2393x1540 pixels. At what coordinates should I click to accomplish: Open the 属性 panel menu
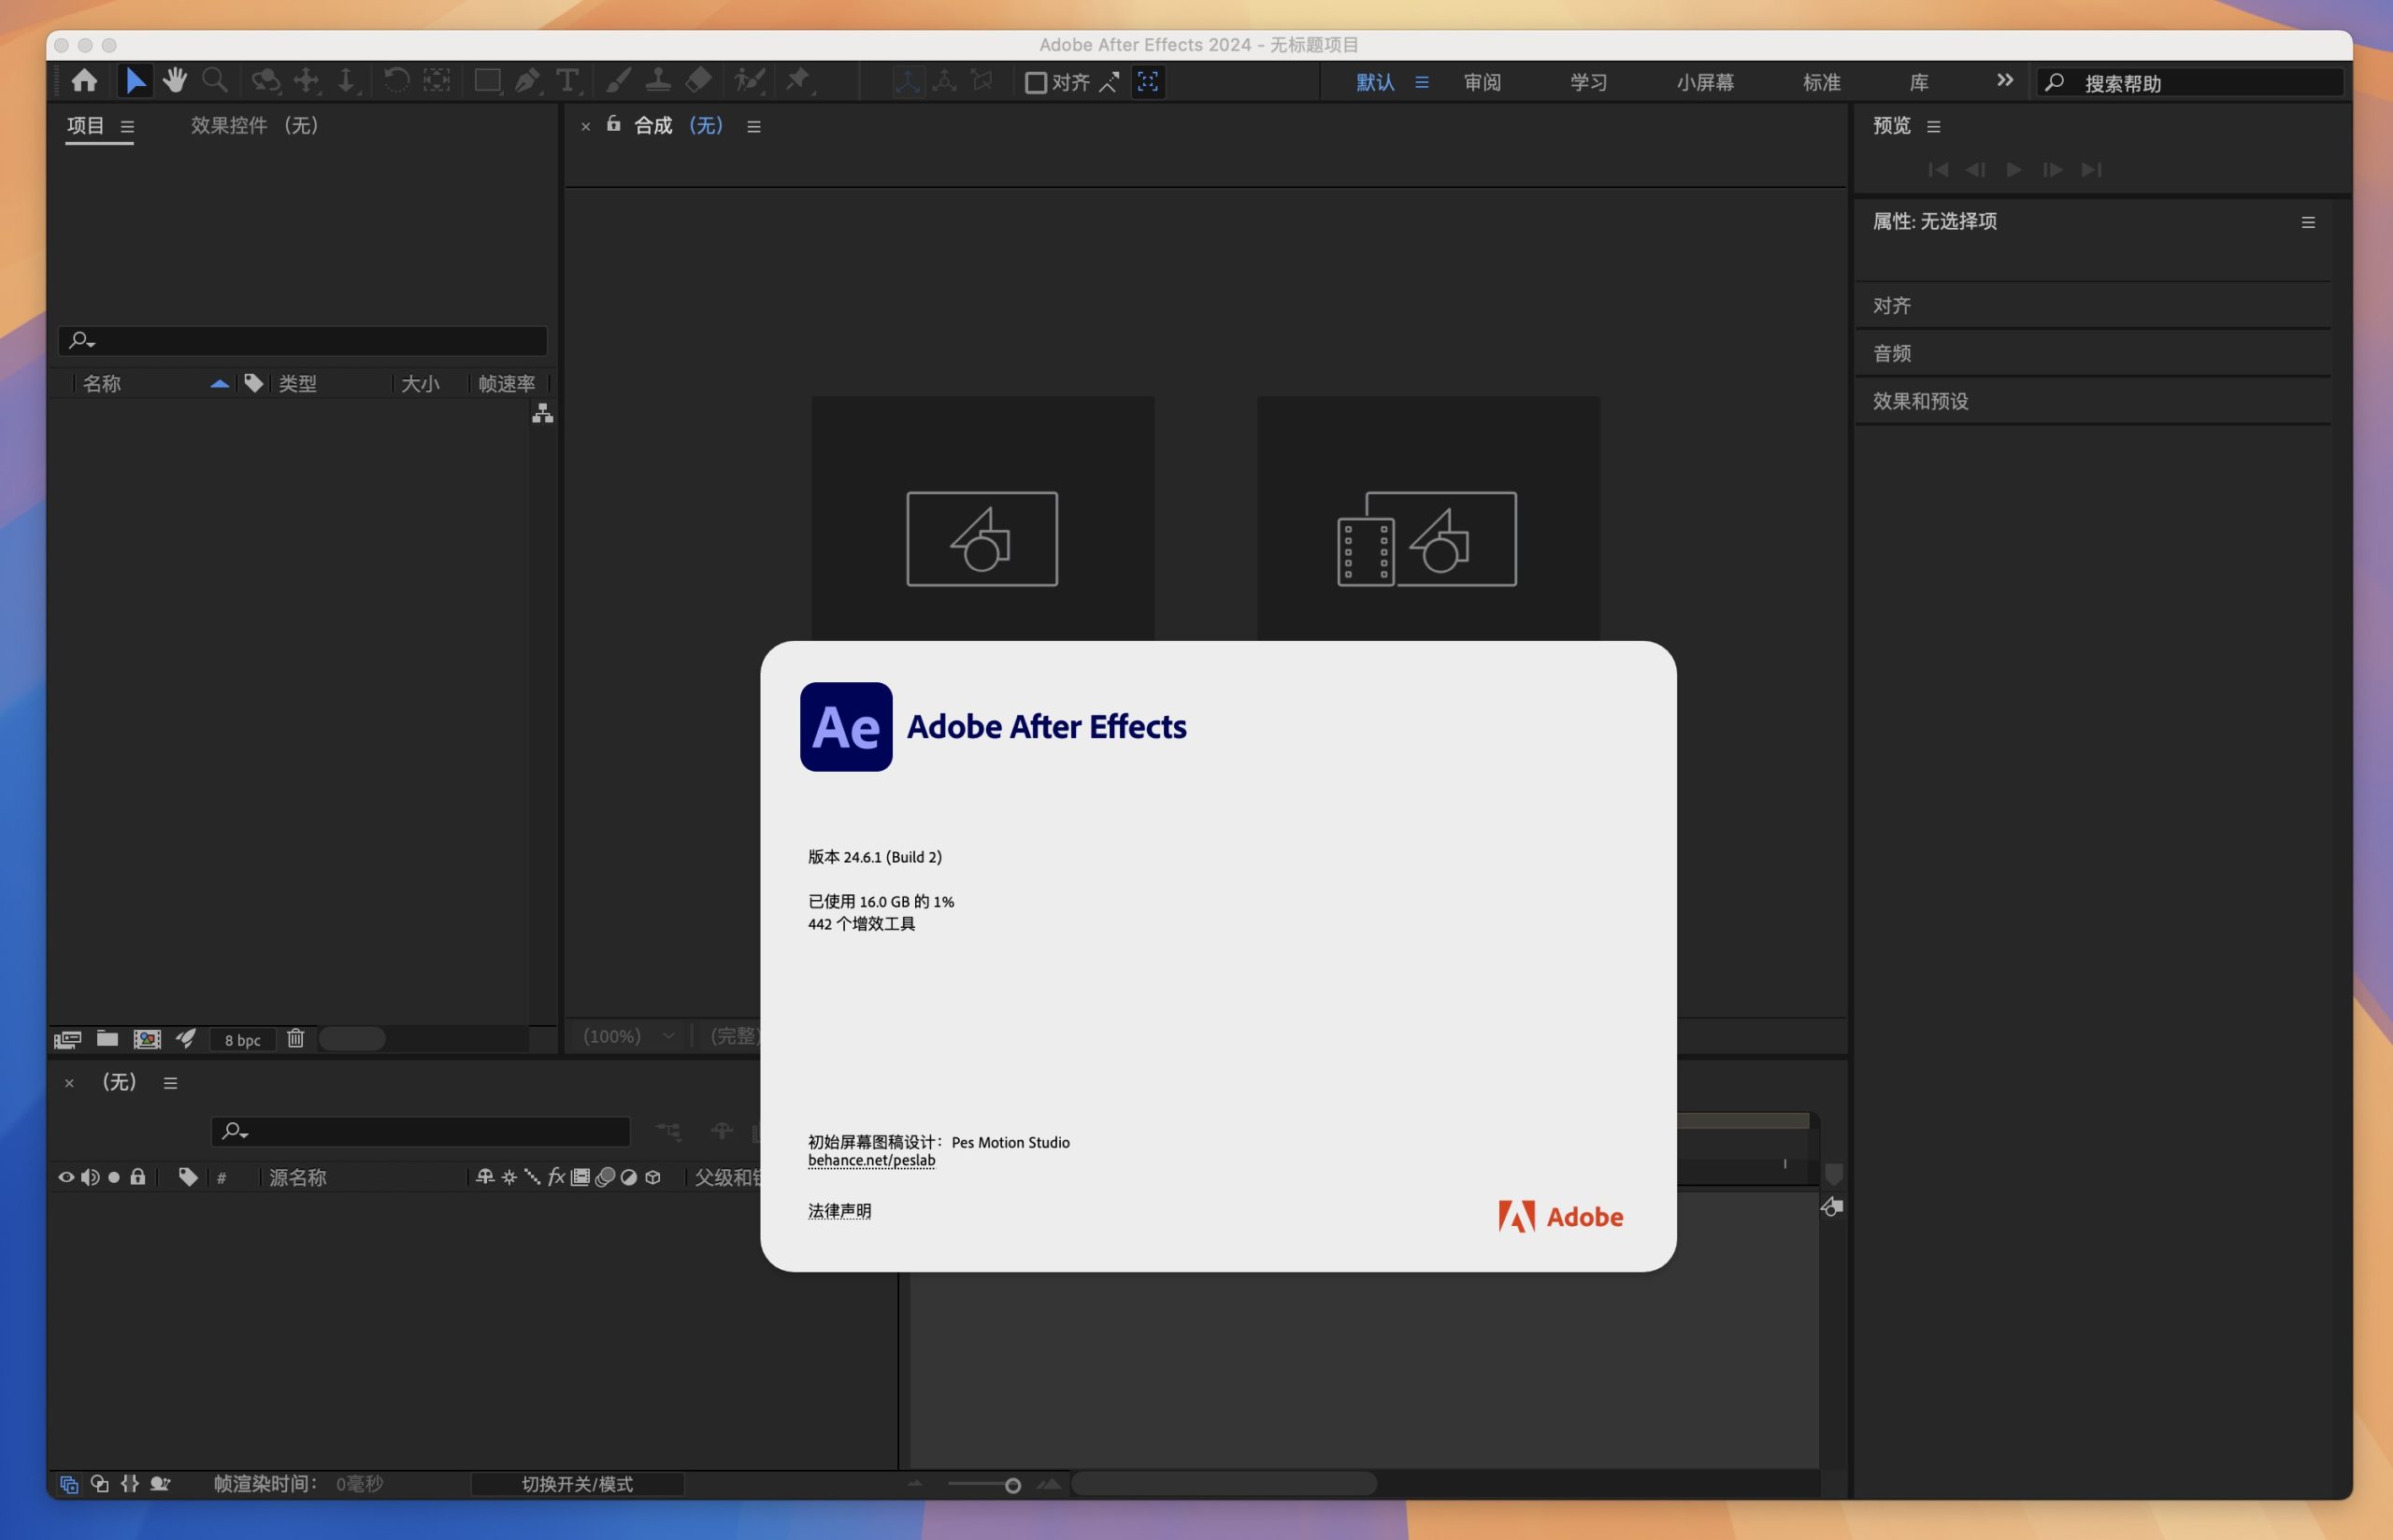[2308, 222]
